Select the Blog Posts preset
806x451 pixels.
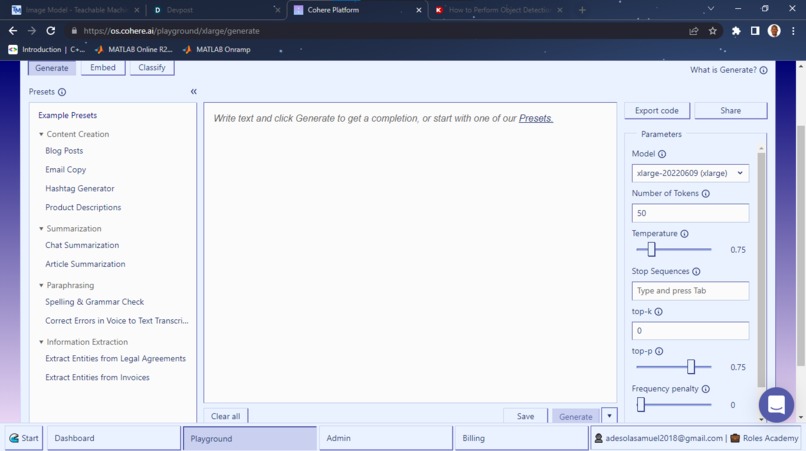coord(64,151)
